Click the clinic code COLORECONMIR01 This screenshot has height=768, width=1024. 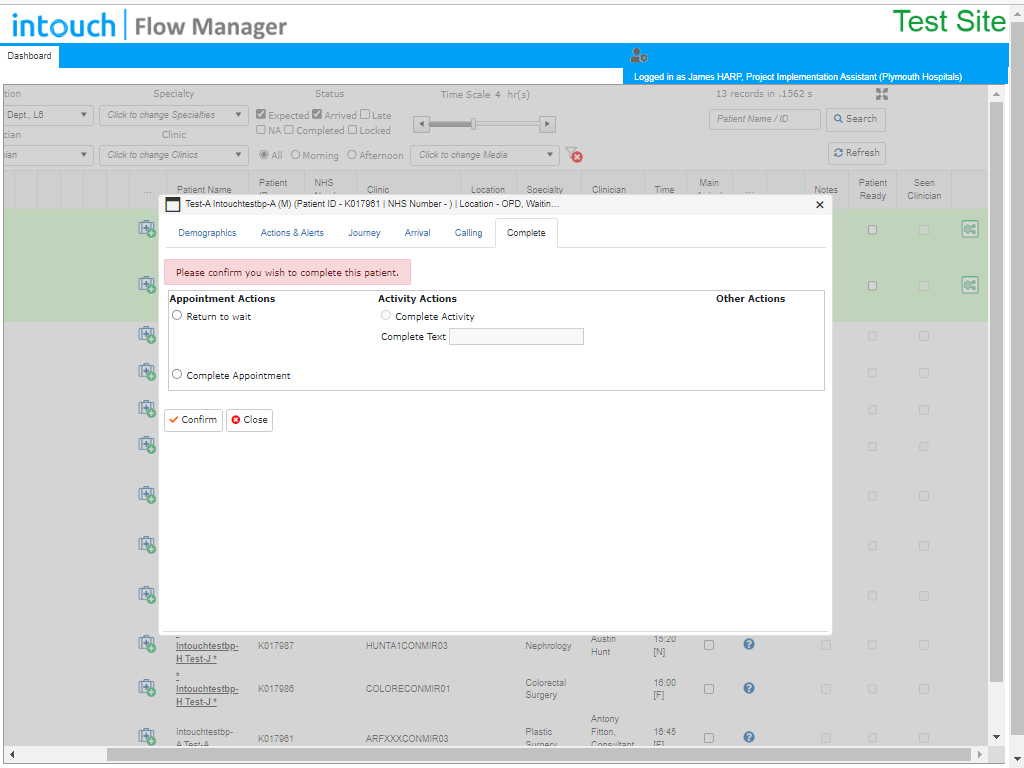408,689
